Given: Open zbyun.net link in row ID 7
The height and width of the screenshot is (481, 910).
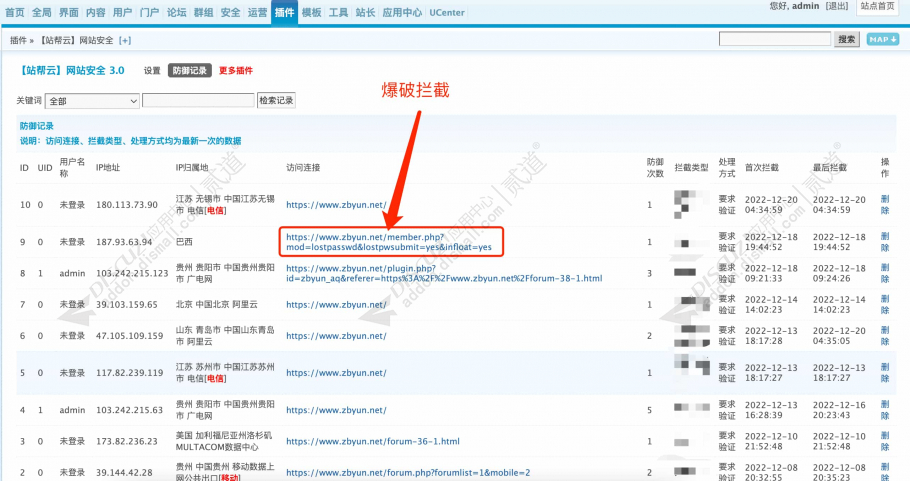Looking at the screenshot, I should click(x=336, y=305).
